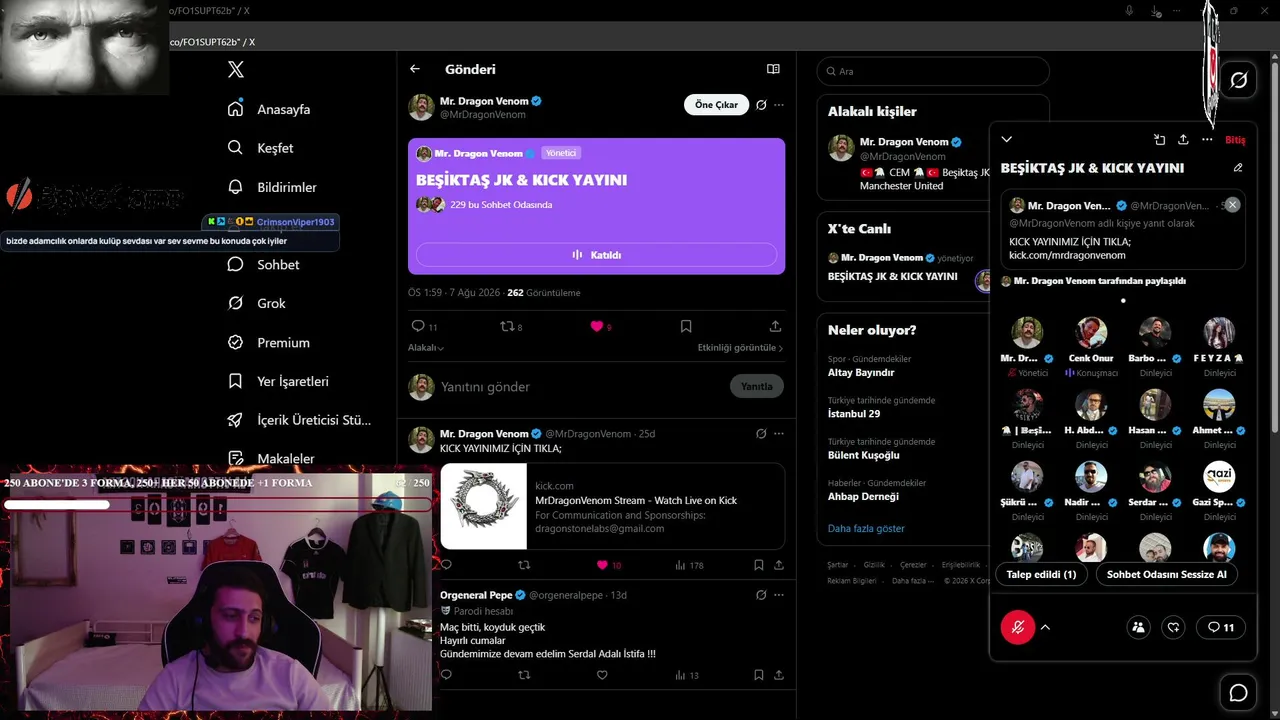Open Grok icon on main post header
This screenshot has height=720, width=1280.
[761, 105]
